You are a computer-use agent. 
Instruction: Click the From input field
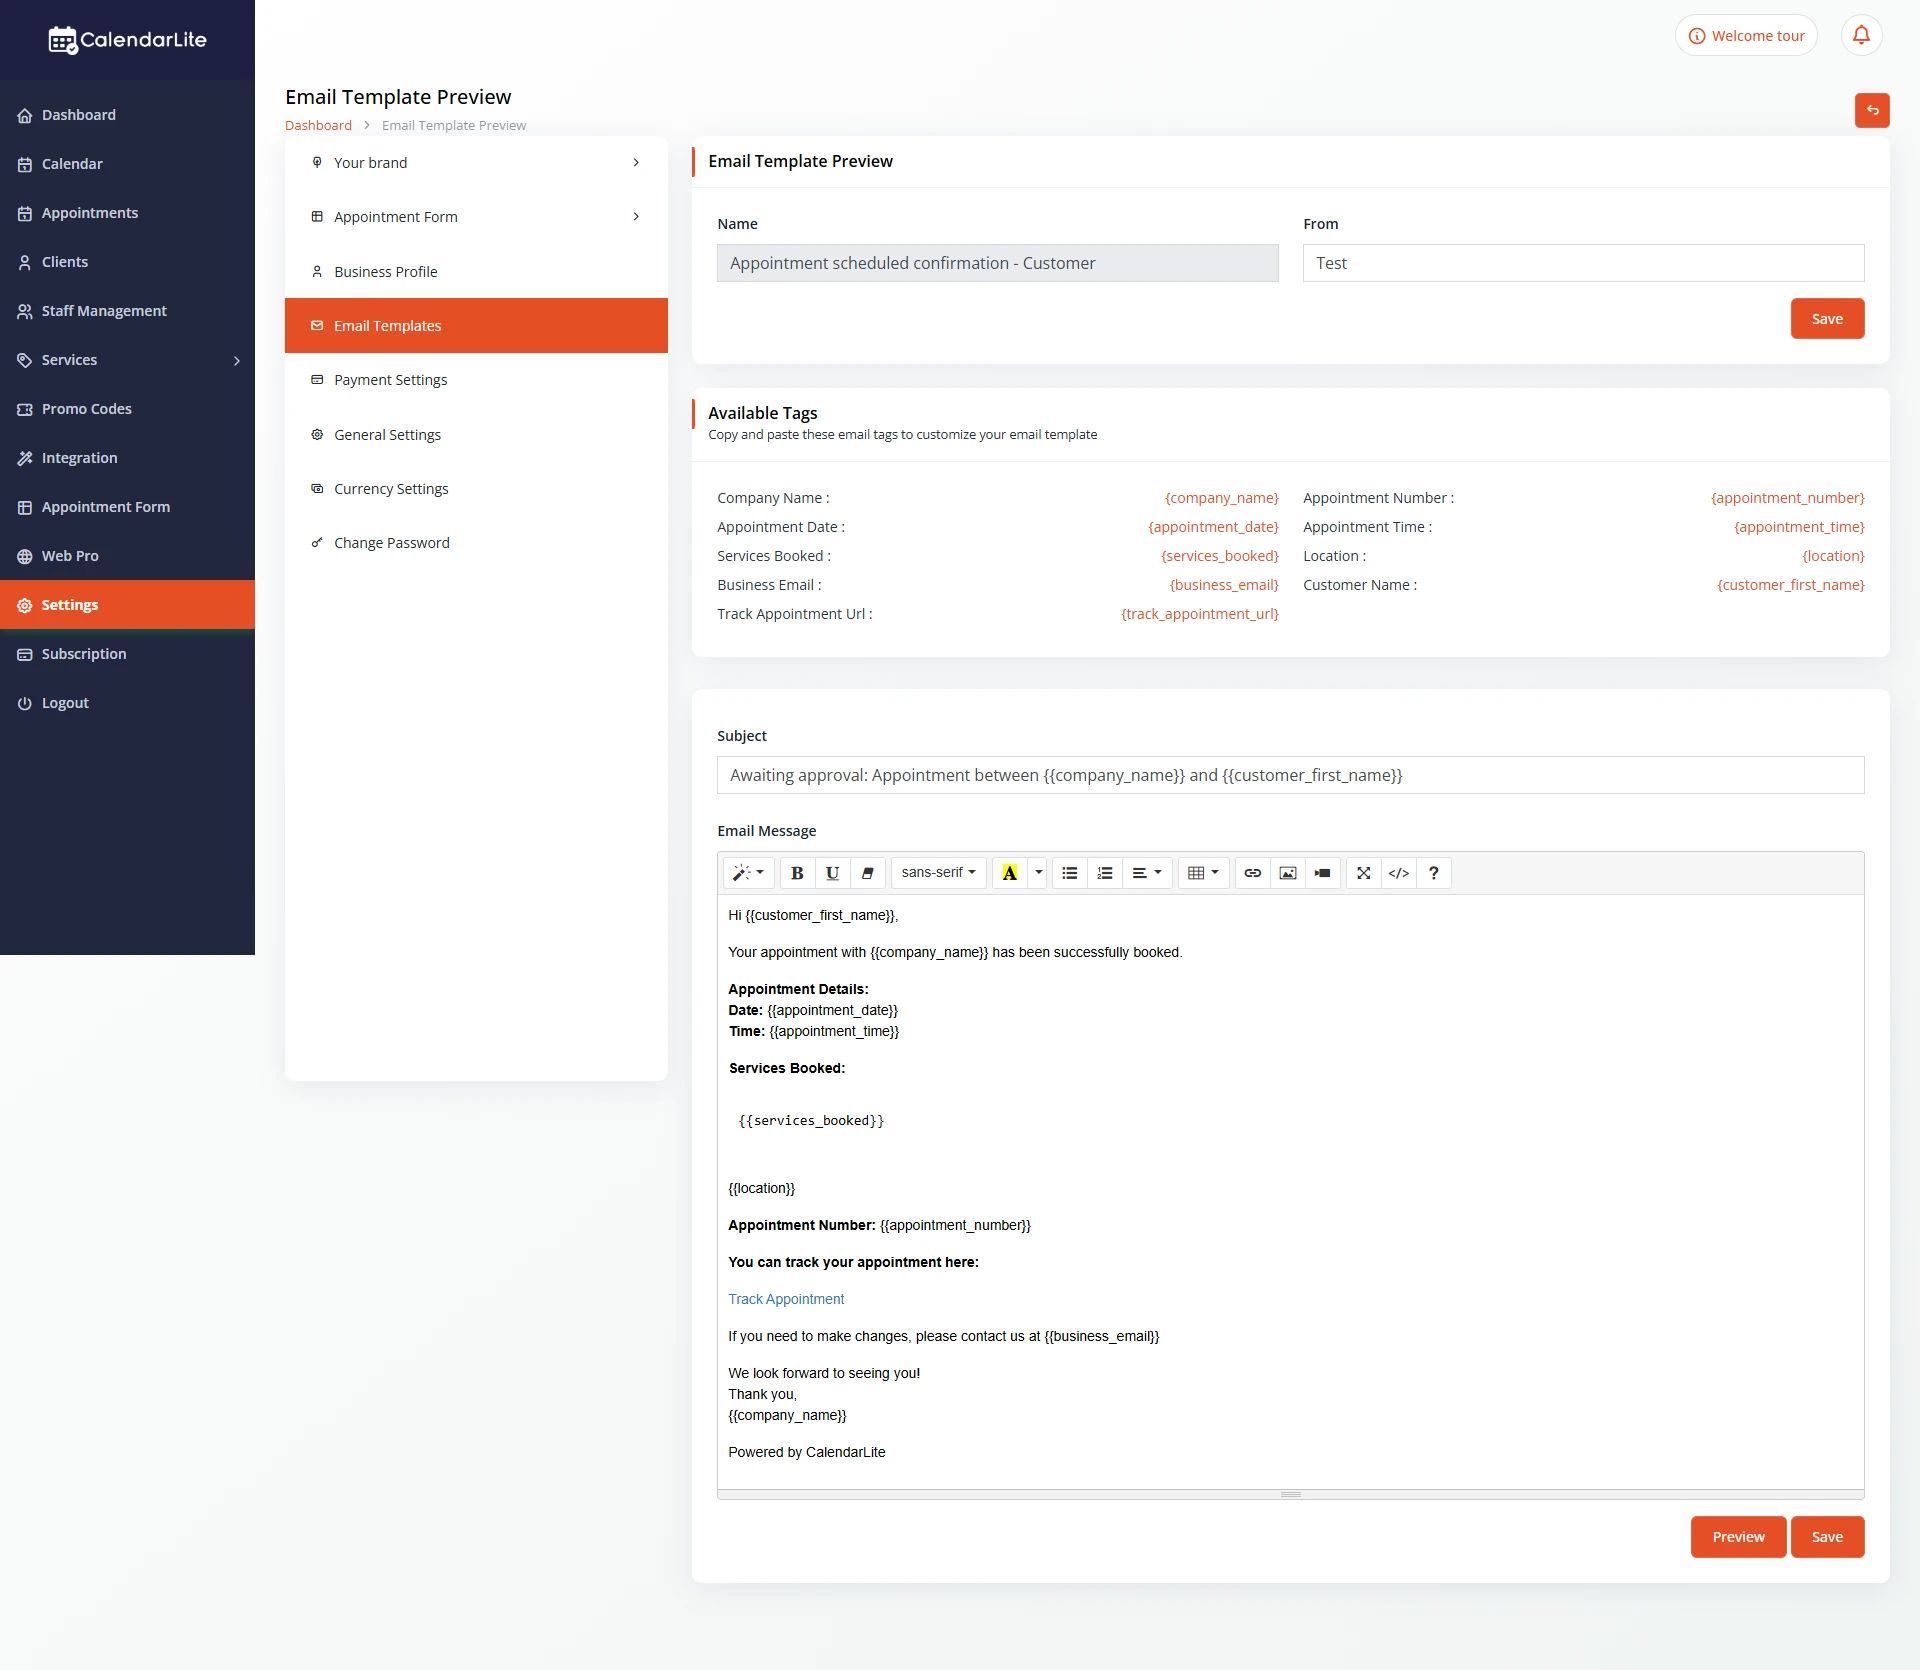(x=1583, y=263)
